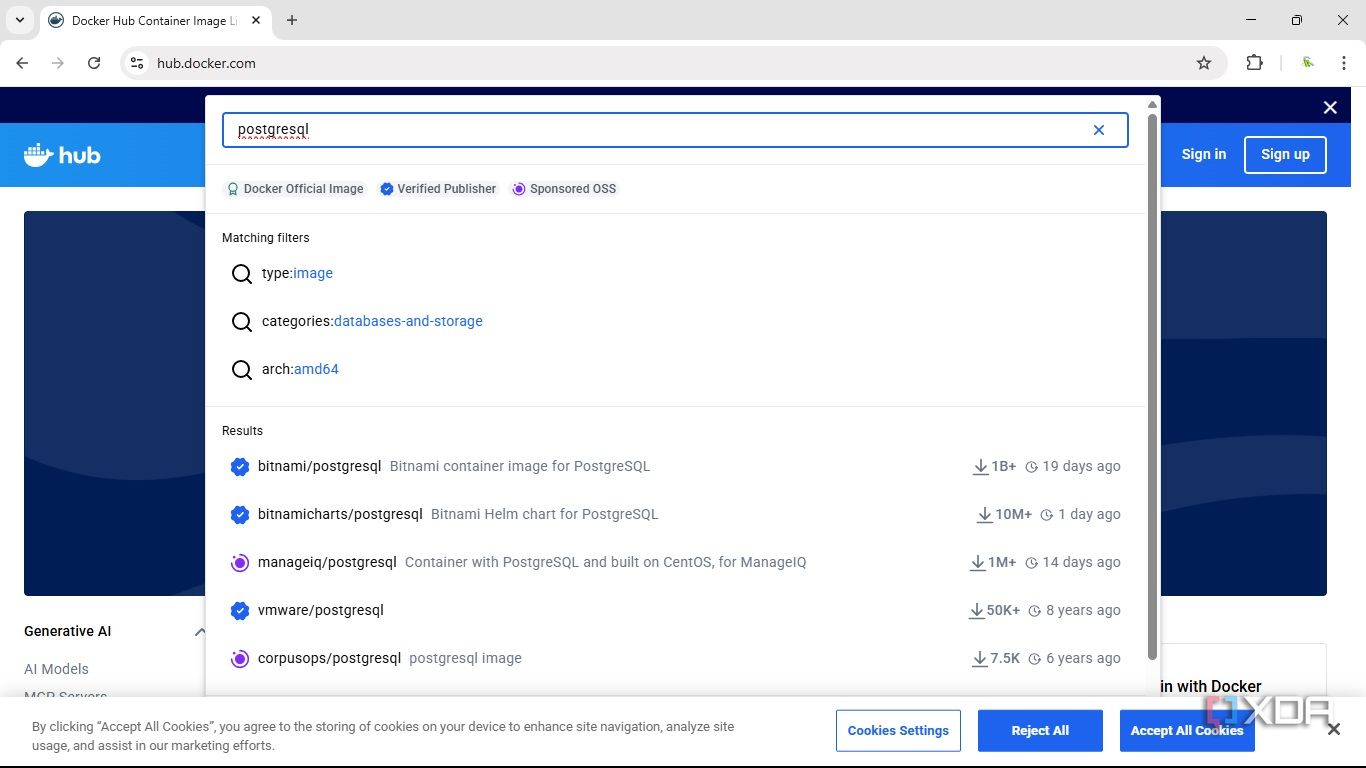View site information icon in address bar
The height and width of the screenshot is (768, 1366).
[137, 63]
